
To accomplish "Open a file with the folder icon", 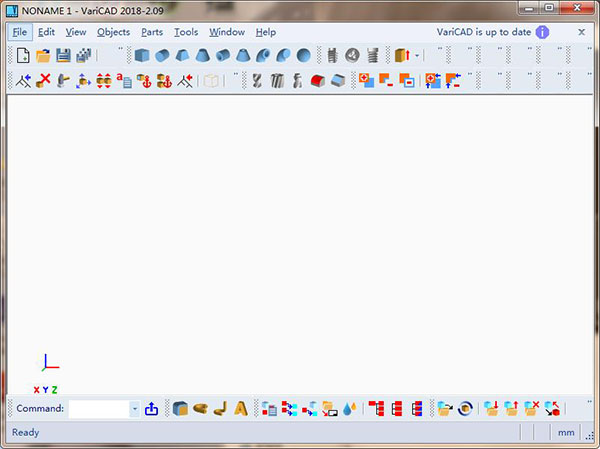I will click(43, 55).
